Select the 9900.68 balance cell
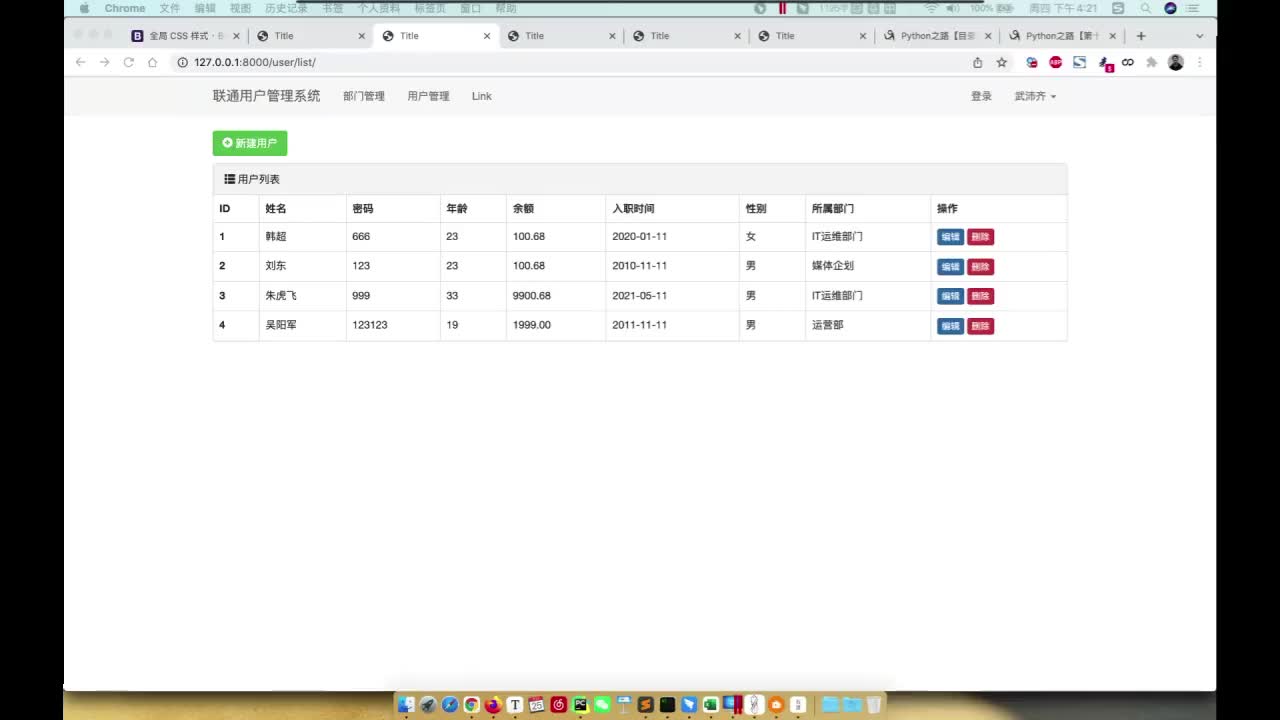Viewport: 1280px width, 720px height. [556, 296]
